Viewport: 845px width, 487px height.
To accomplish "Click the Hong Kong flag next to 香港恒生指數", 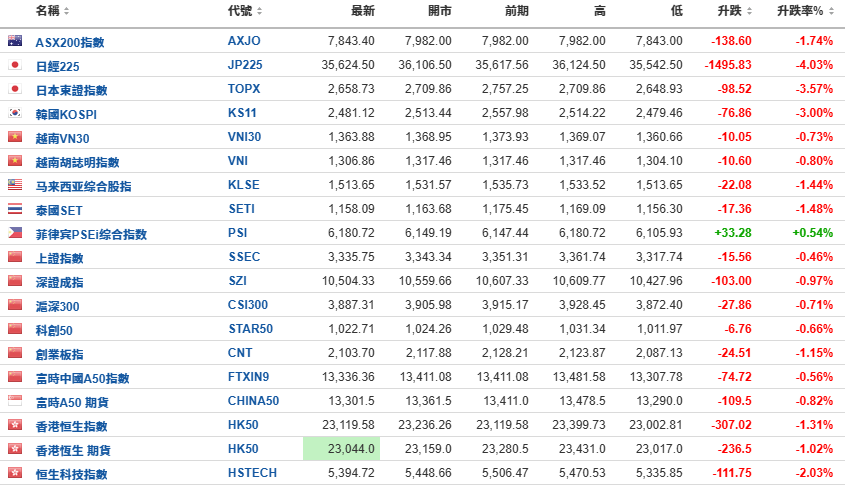I will click(14, 425).
